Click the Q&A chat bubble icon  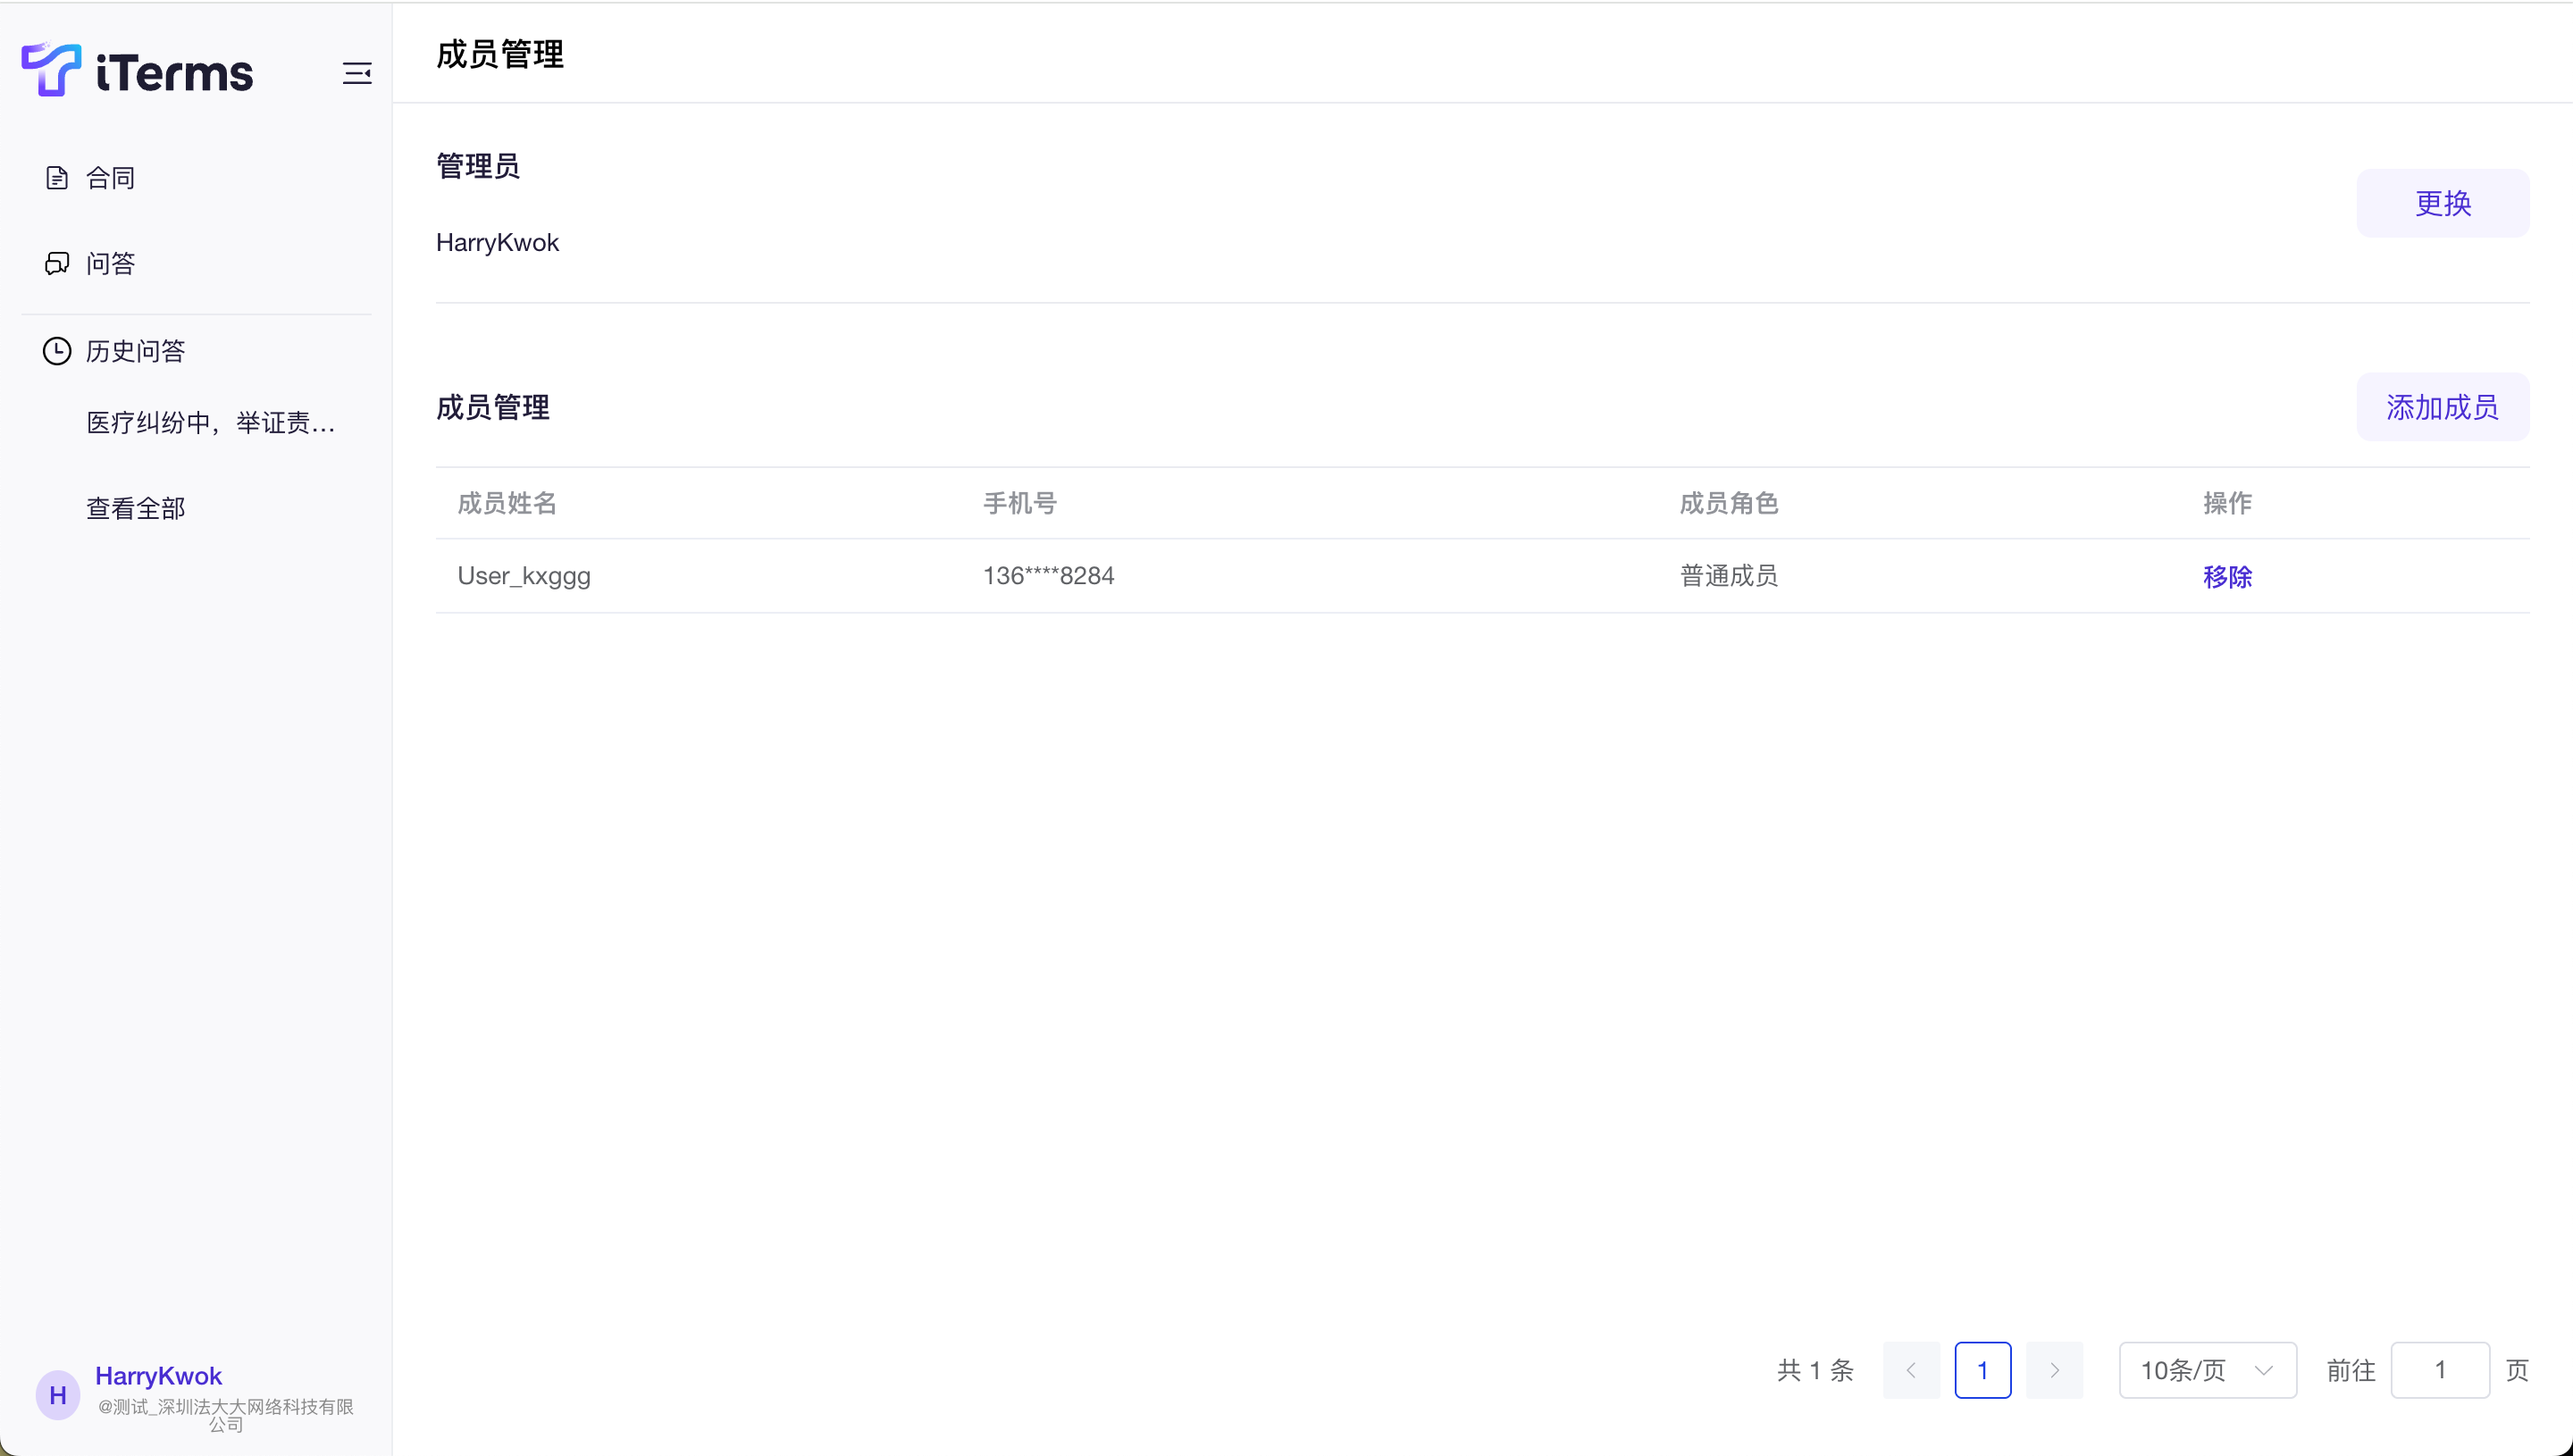point(57,263)
